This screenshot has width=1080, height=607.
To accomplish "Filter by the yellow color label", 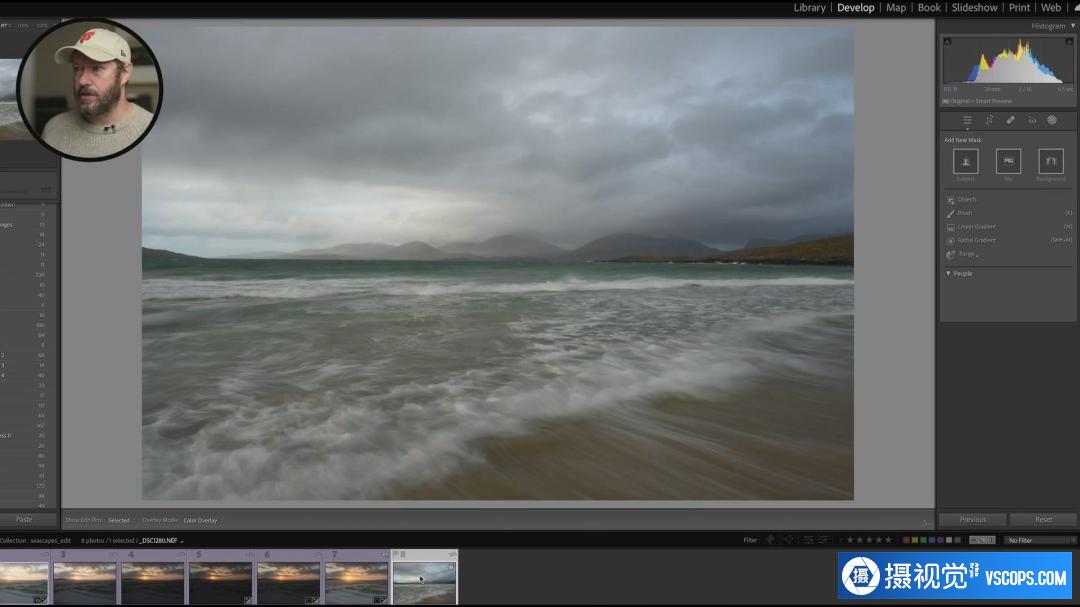I will [x=915, y=540].
